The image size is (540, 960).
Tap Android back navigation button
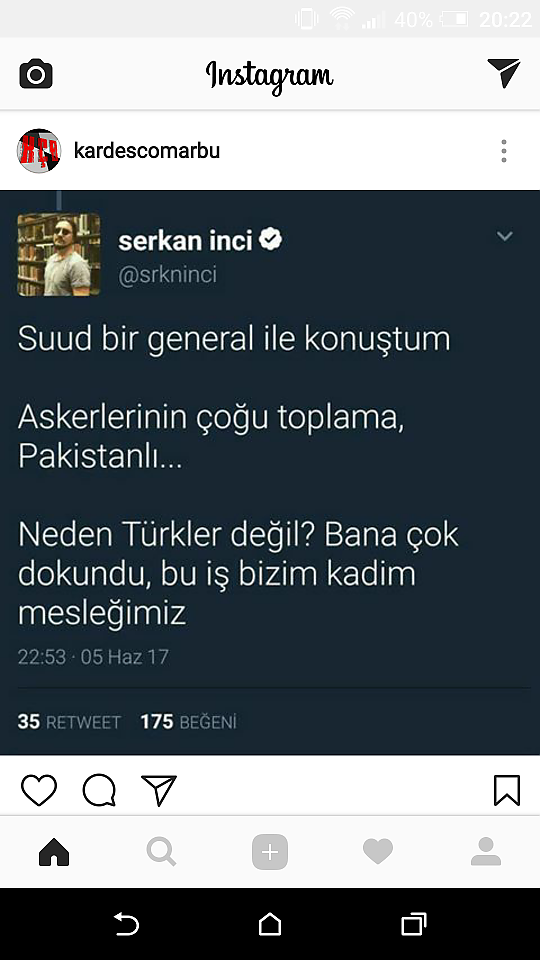point(127,924)
